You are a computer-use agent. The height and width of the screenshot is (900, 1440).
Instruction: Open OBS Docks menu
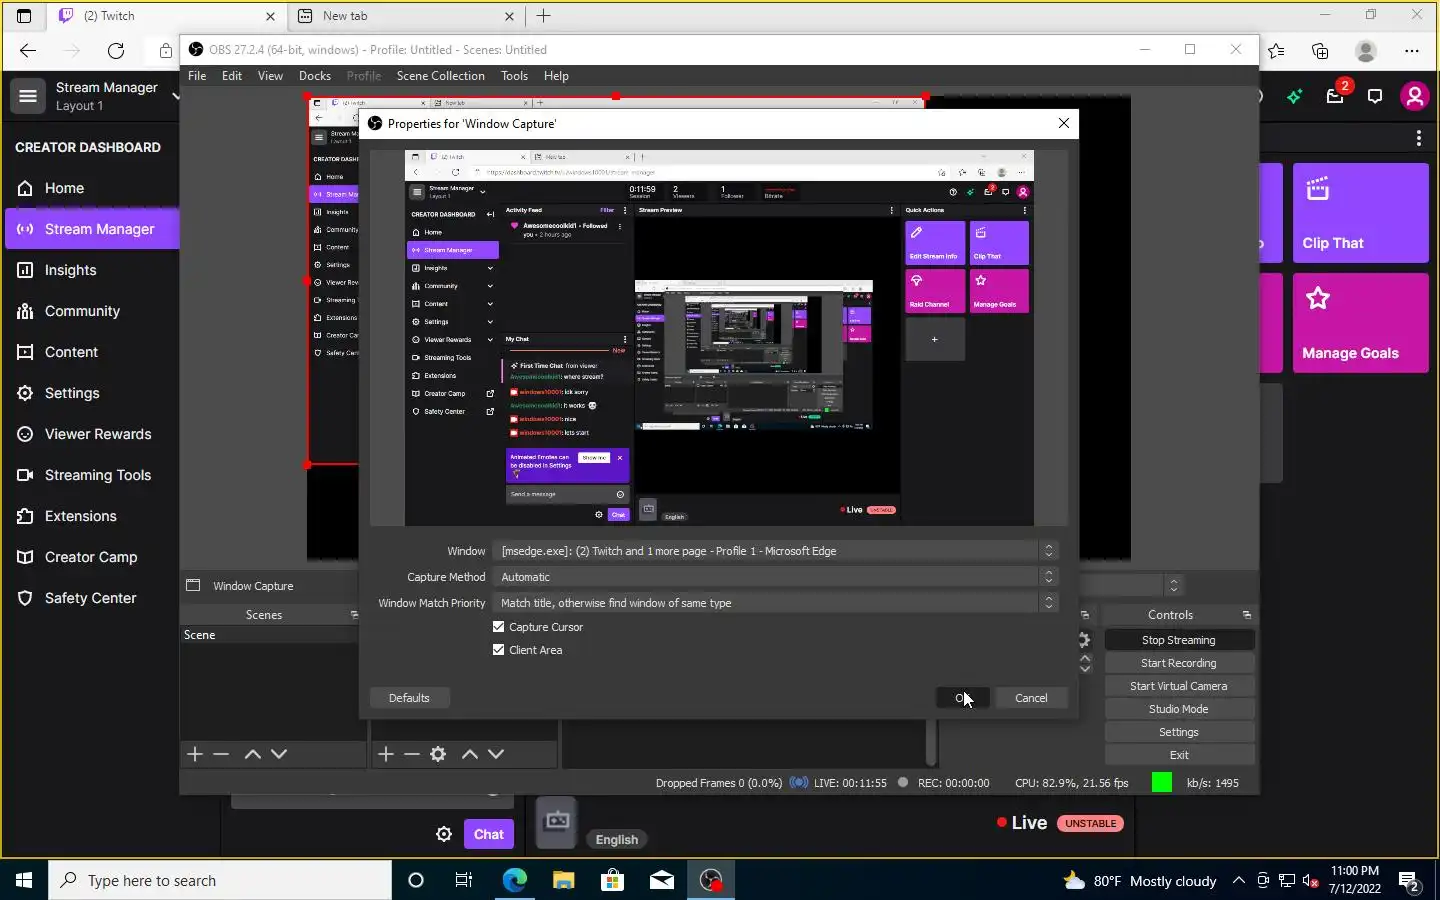(x=315, y=76)
